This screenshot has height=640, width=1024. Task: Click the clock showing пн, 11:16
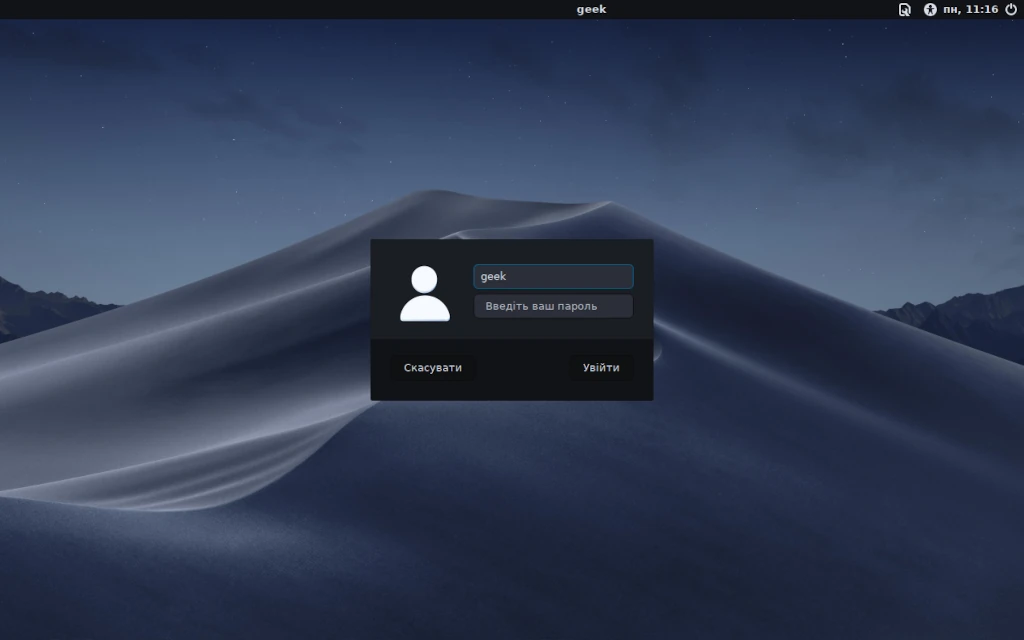pos(970,9)
